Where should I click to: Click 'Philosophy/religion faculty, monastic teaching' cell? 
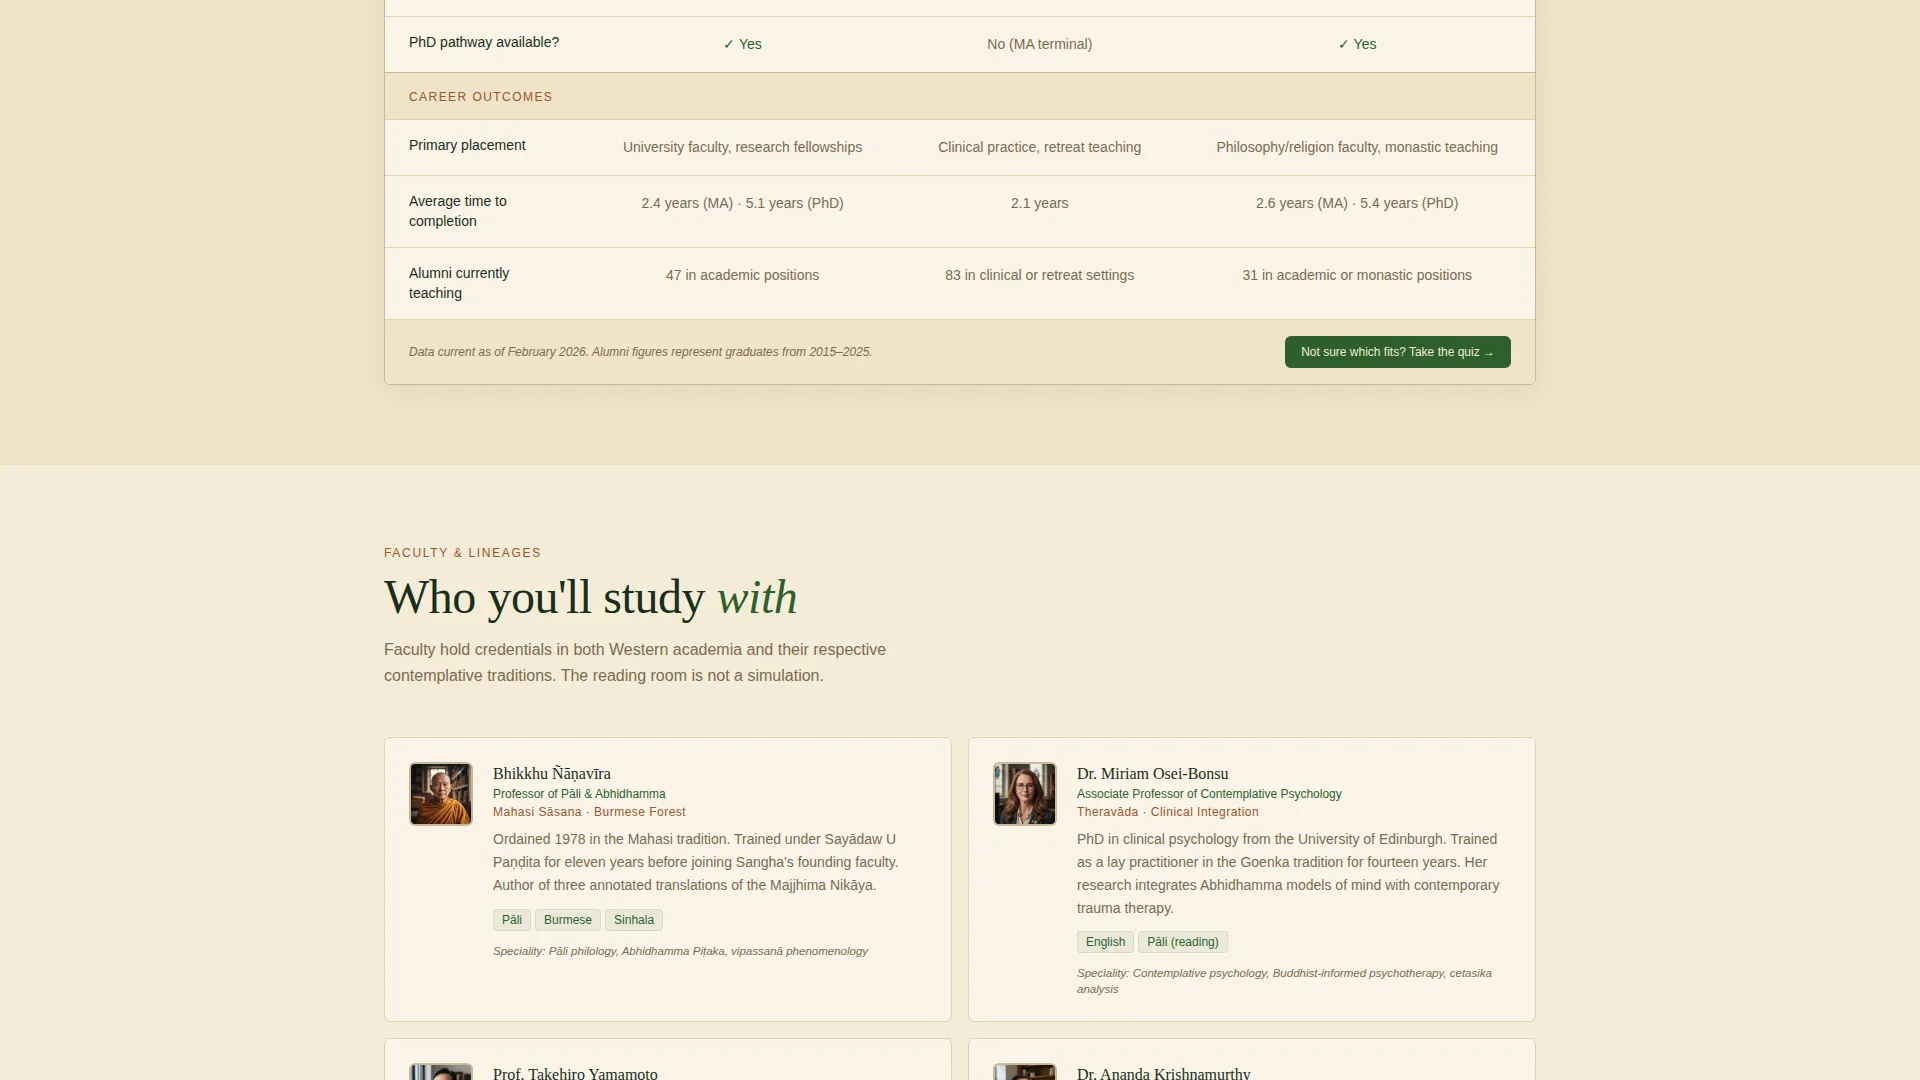1357,147
